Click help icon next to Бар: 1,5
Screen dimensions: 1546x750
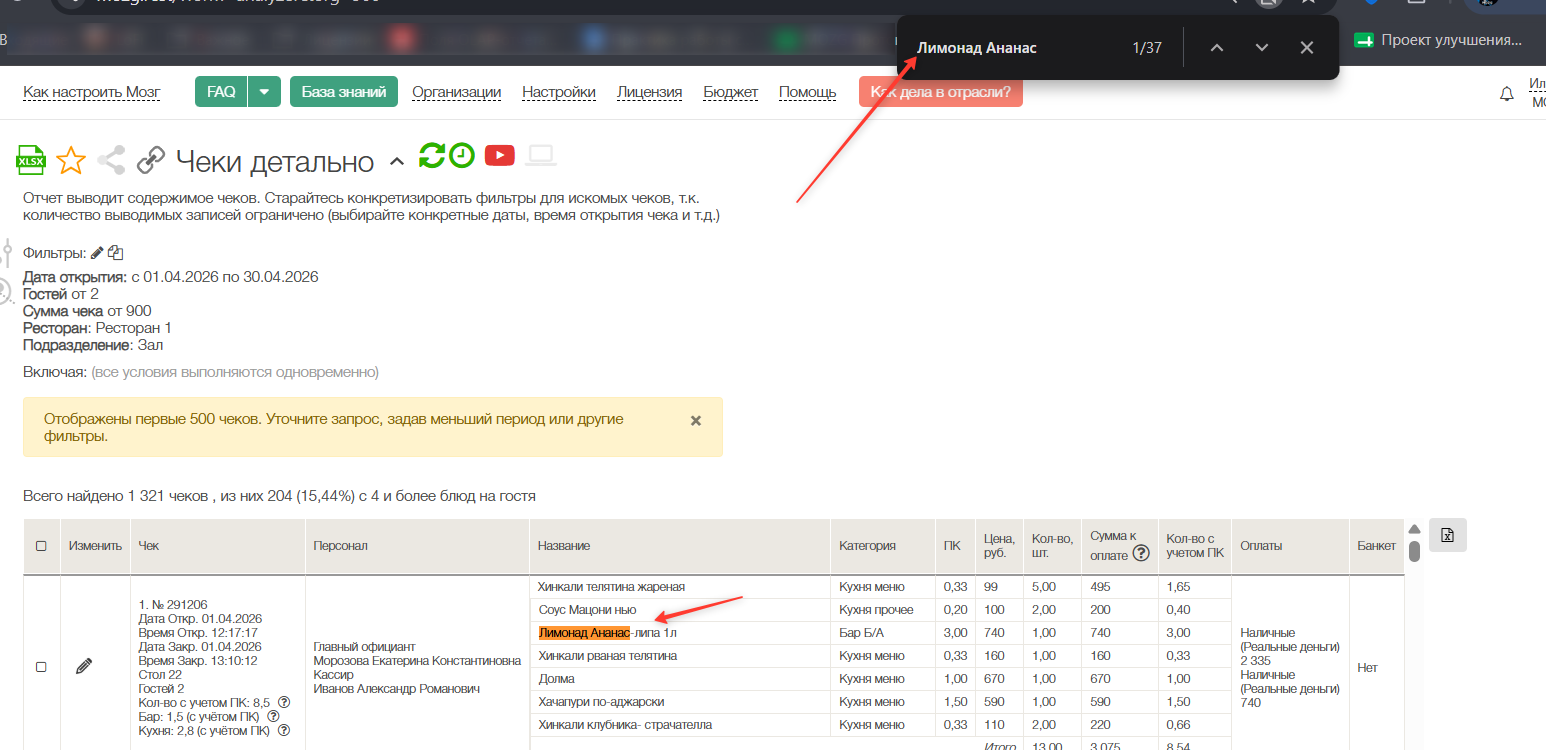point(273,717)
